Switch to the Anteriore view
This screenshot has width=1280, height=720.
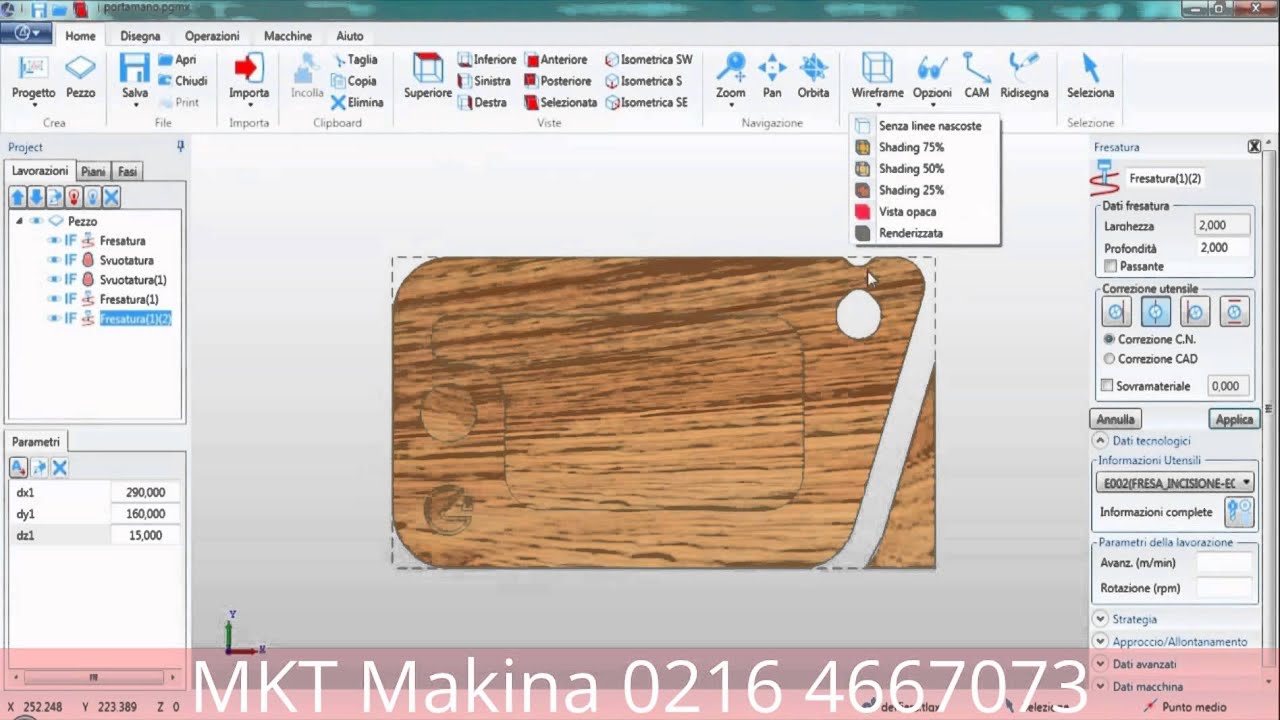[556, 60]
